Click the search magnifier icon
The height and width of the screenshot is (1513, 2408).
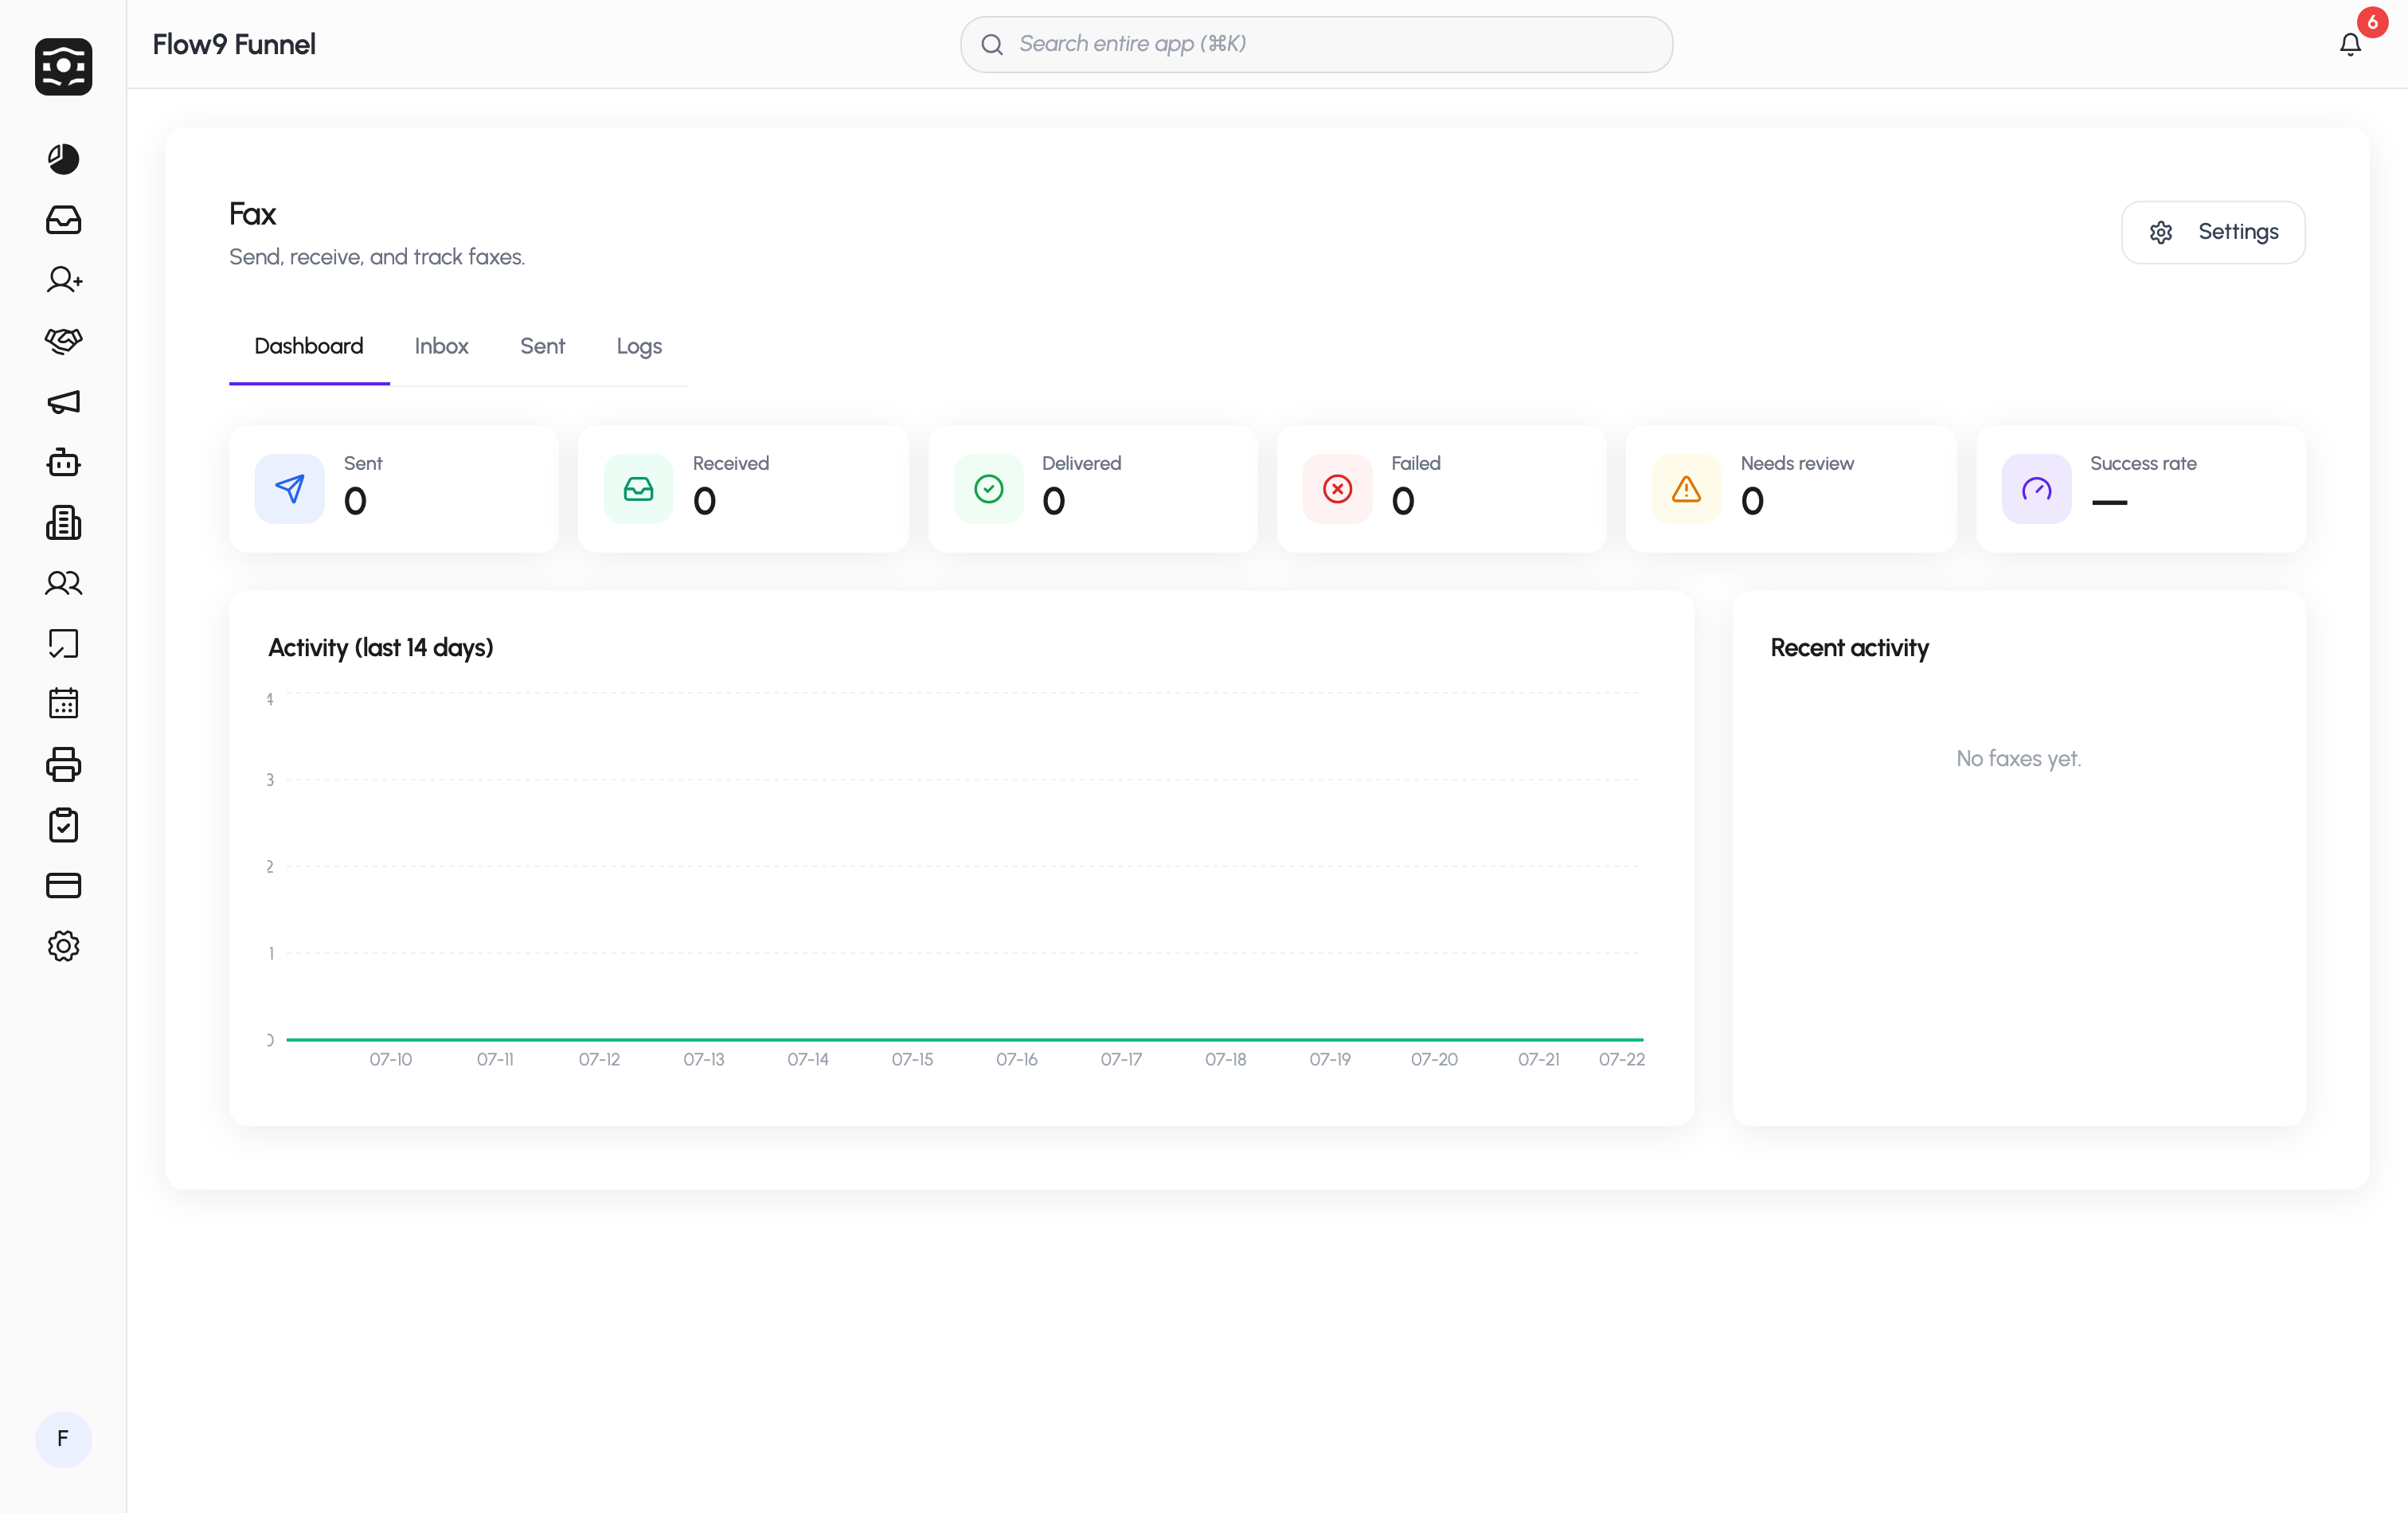point(991,44)
